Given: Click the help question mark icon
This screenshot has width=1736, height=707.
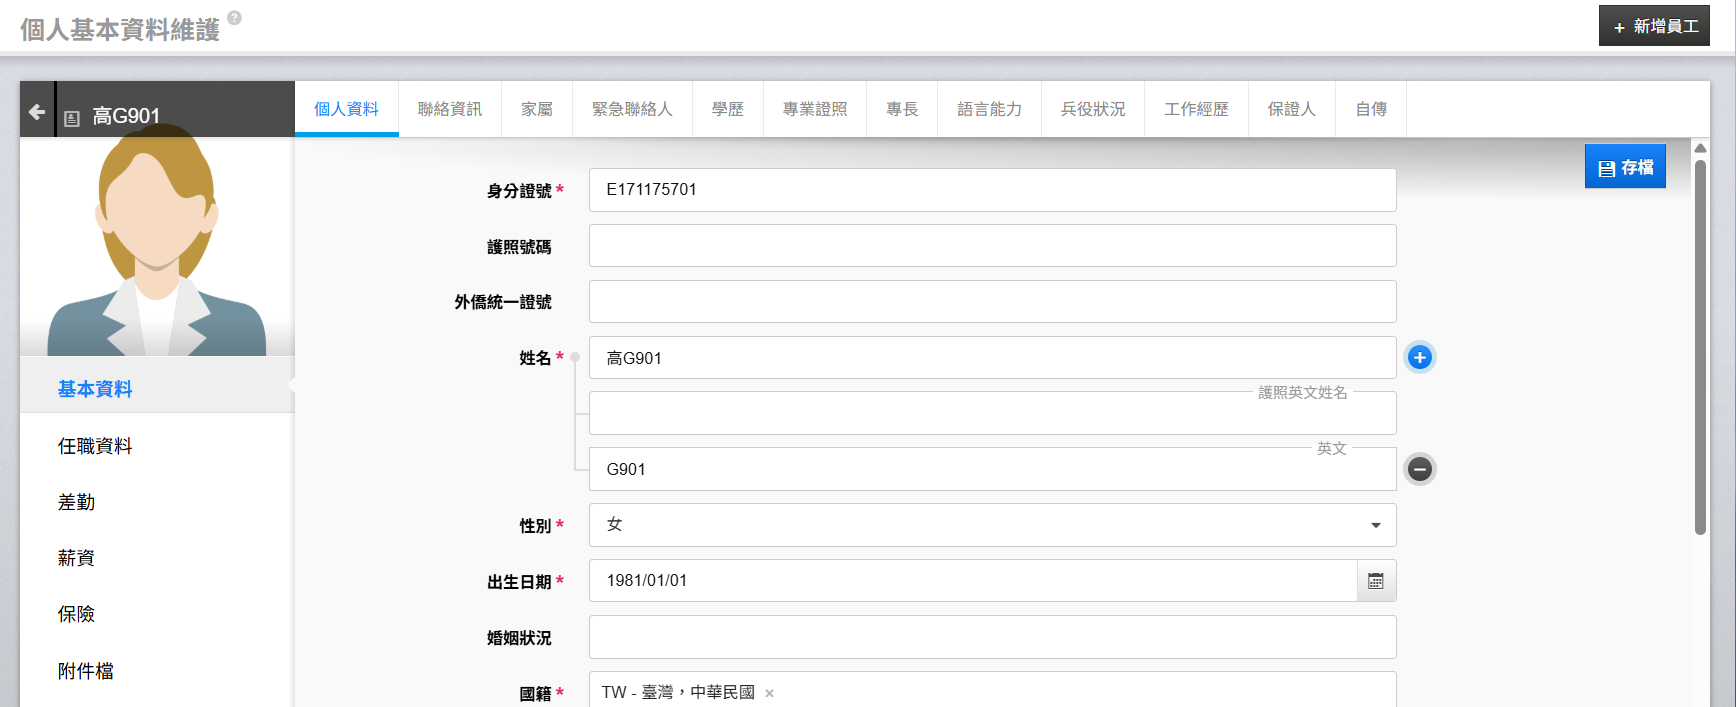Looking at the screenshot, I should click(x=234, y=18).
